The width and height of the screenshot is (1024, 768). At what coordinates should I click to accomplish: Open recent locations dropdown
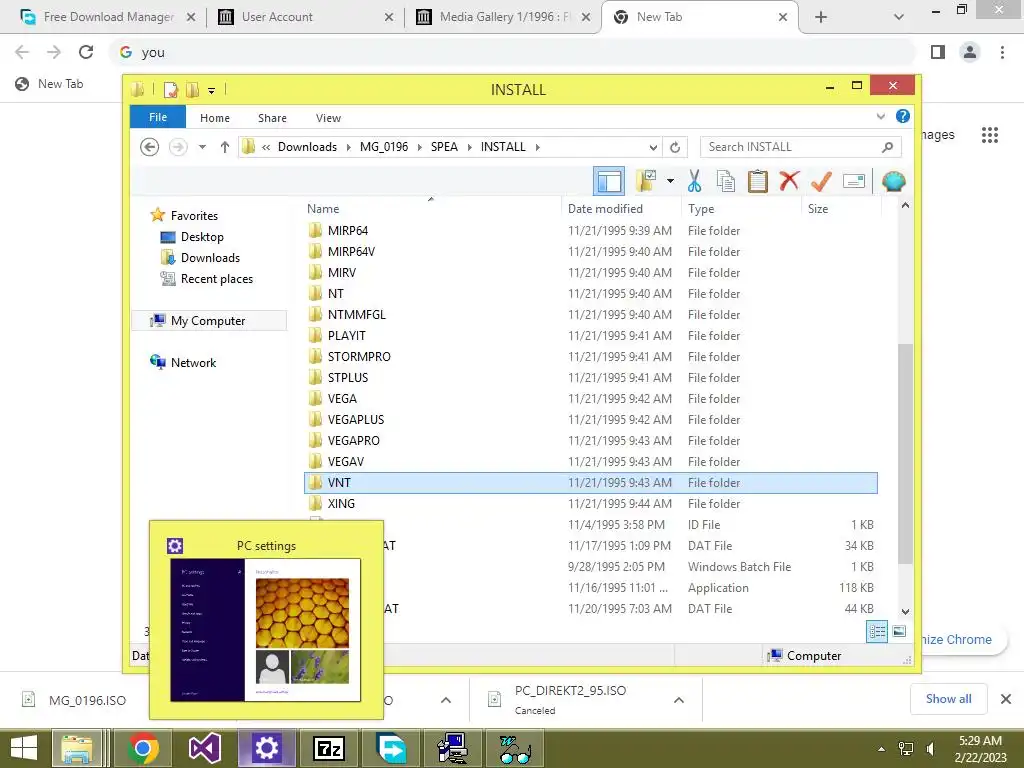click(202, 147)
